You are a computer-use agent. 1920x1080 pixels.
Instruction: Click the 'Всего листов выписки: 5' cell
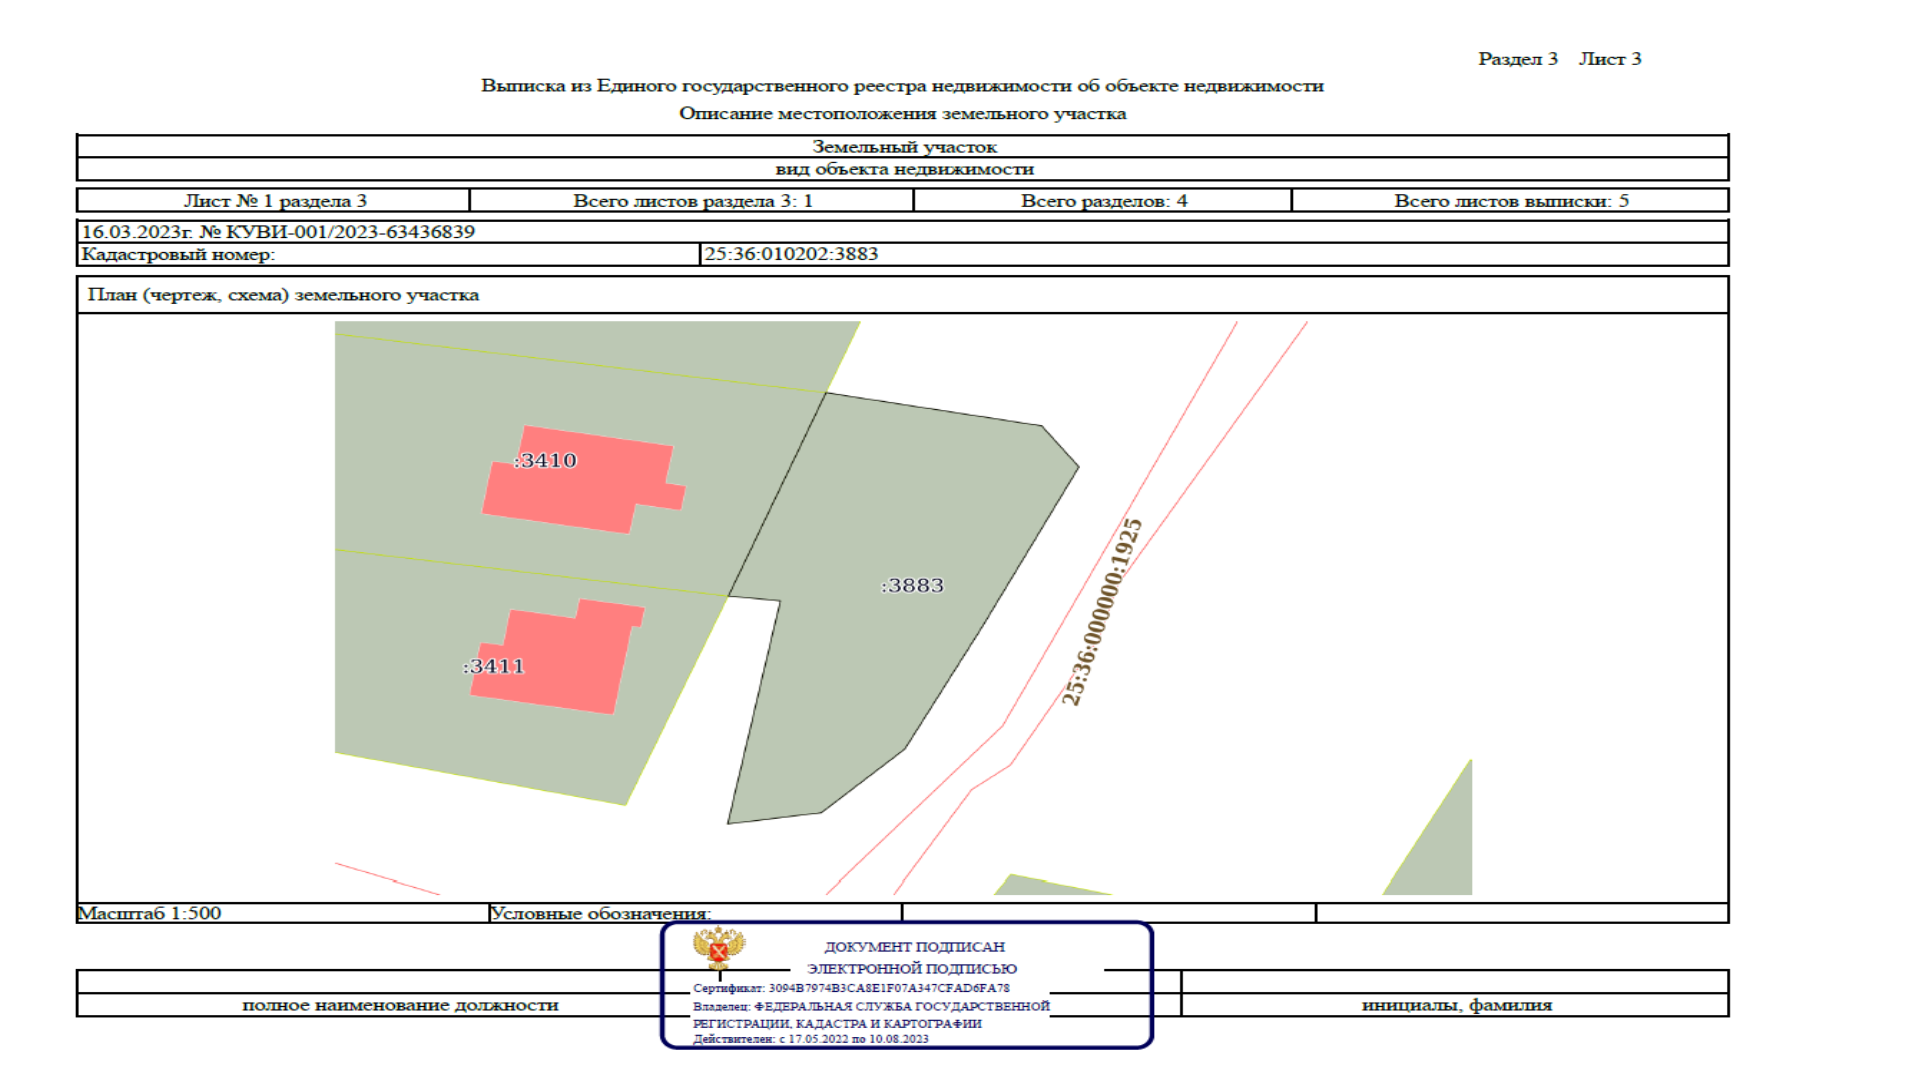pyautogui.click(x=1511, y=201)
